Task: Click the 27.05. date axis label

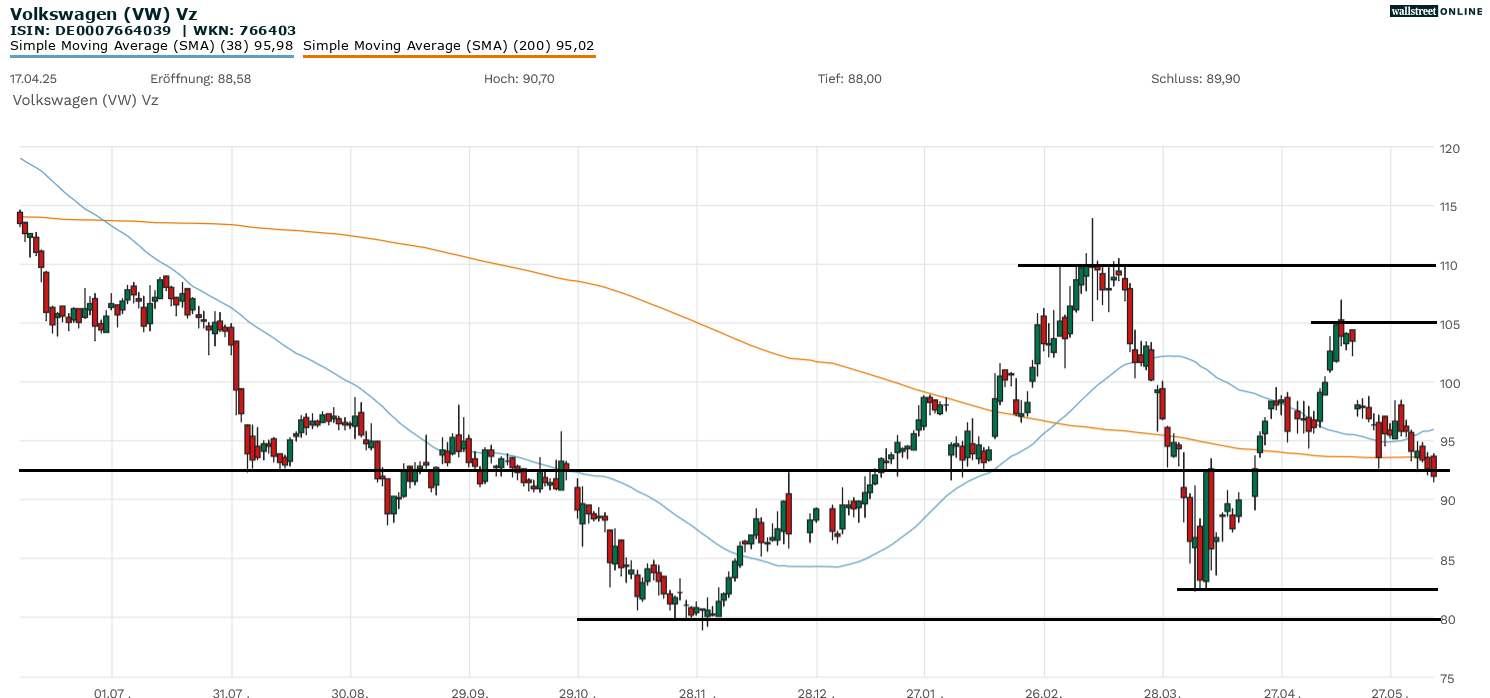Action: tap(1391, 692)
